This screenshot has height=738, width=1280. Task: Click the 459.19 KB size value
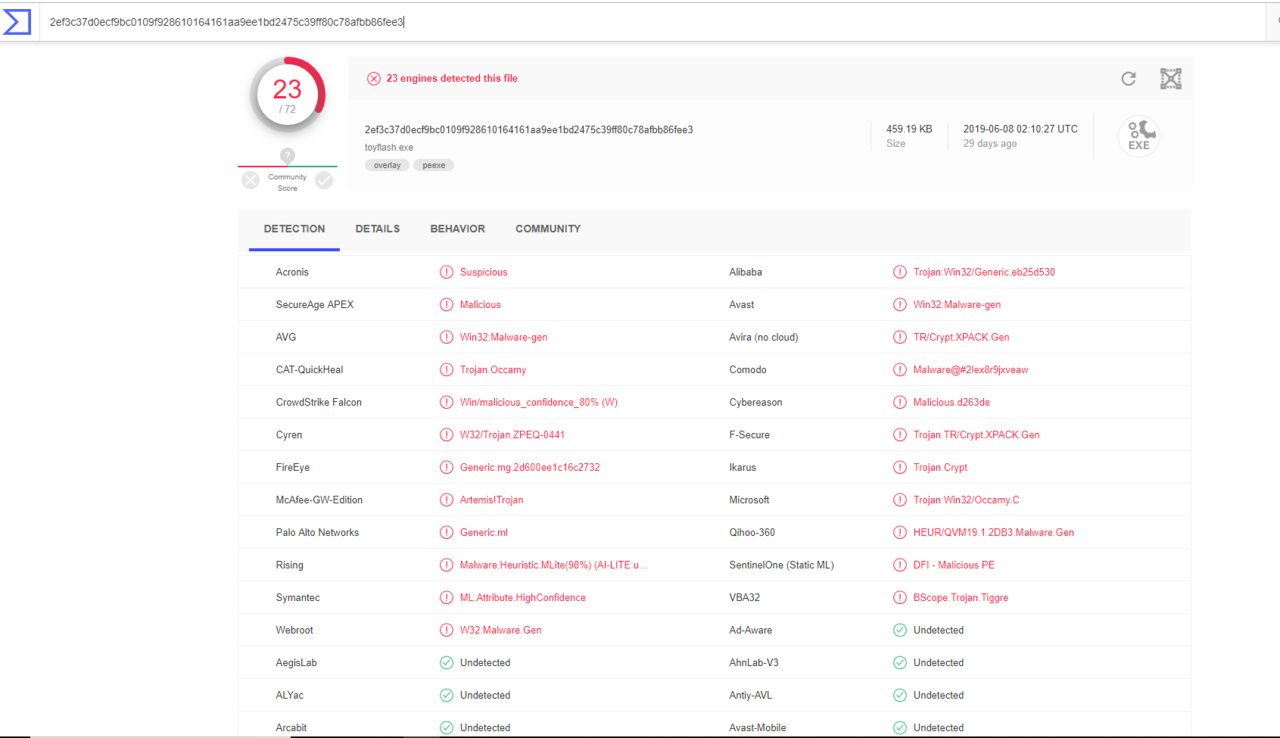coord(909,129)
